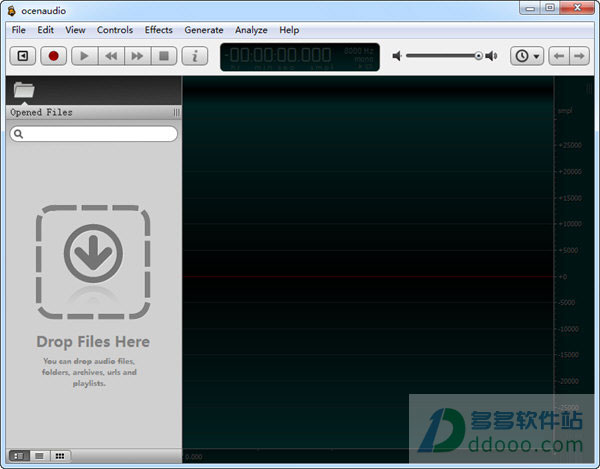Click the Opened Files header label
Image resolution: width=600 pixels, height=469 pixels.
coord(41,112)
